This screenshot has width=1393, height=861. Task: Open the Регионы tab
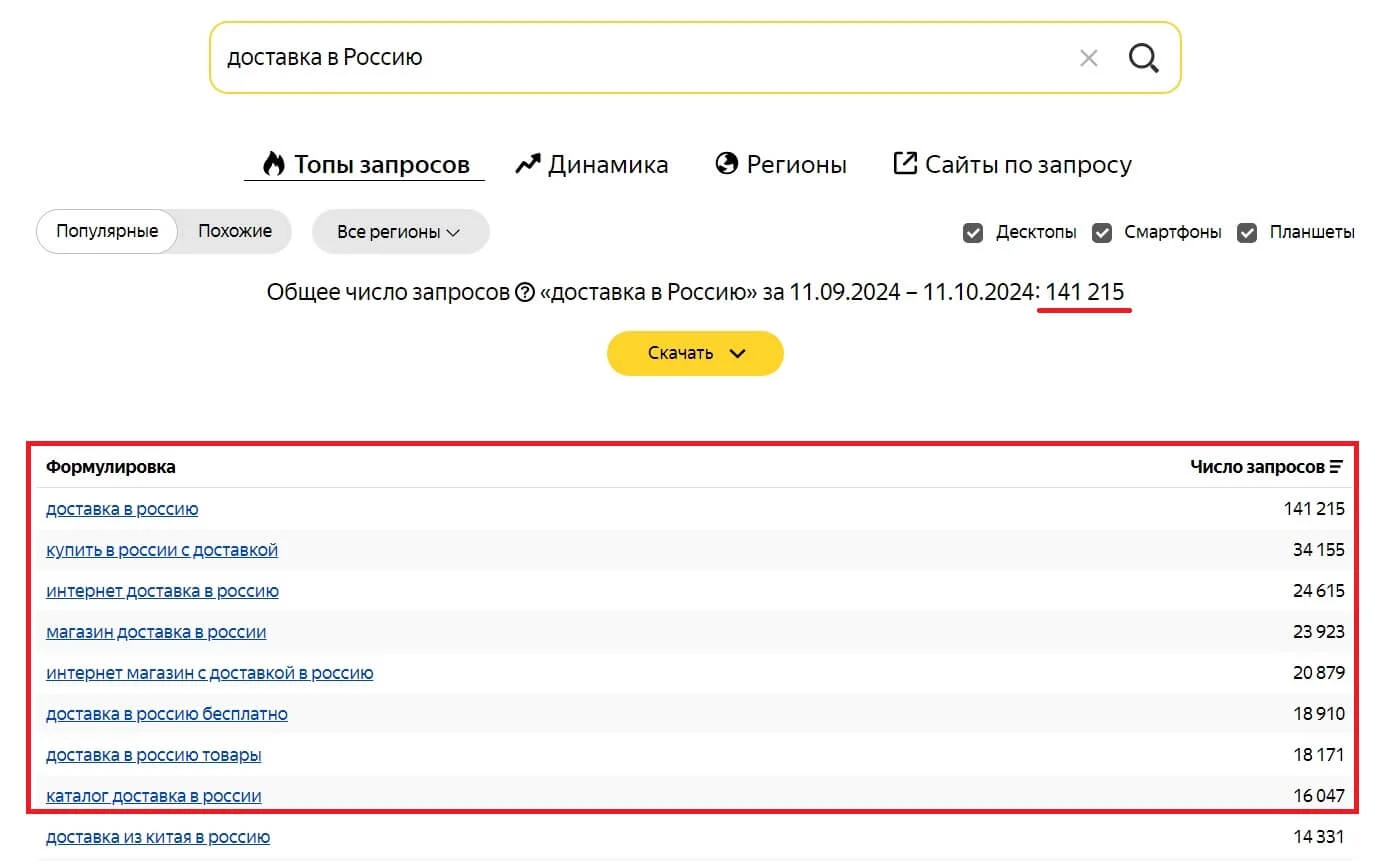[782, 164]
